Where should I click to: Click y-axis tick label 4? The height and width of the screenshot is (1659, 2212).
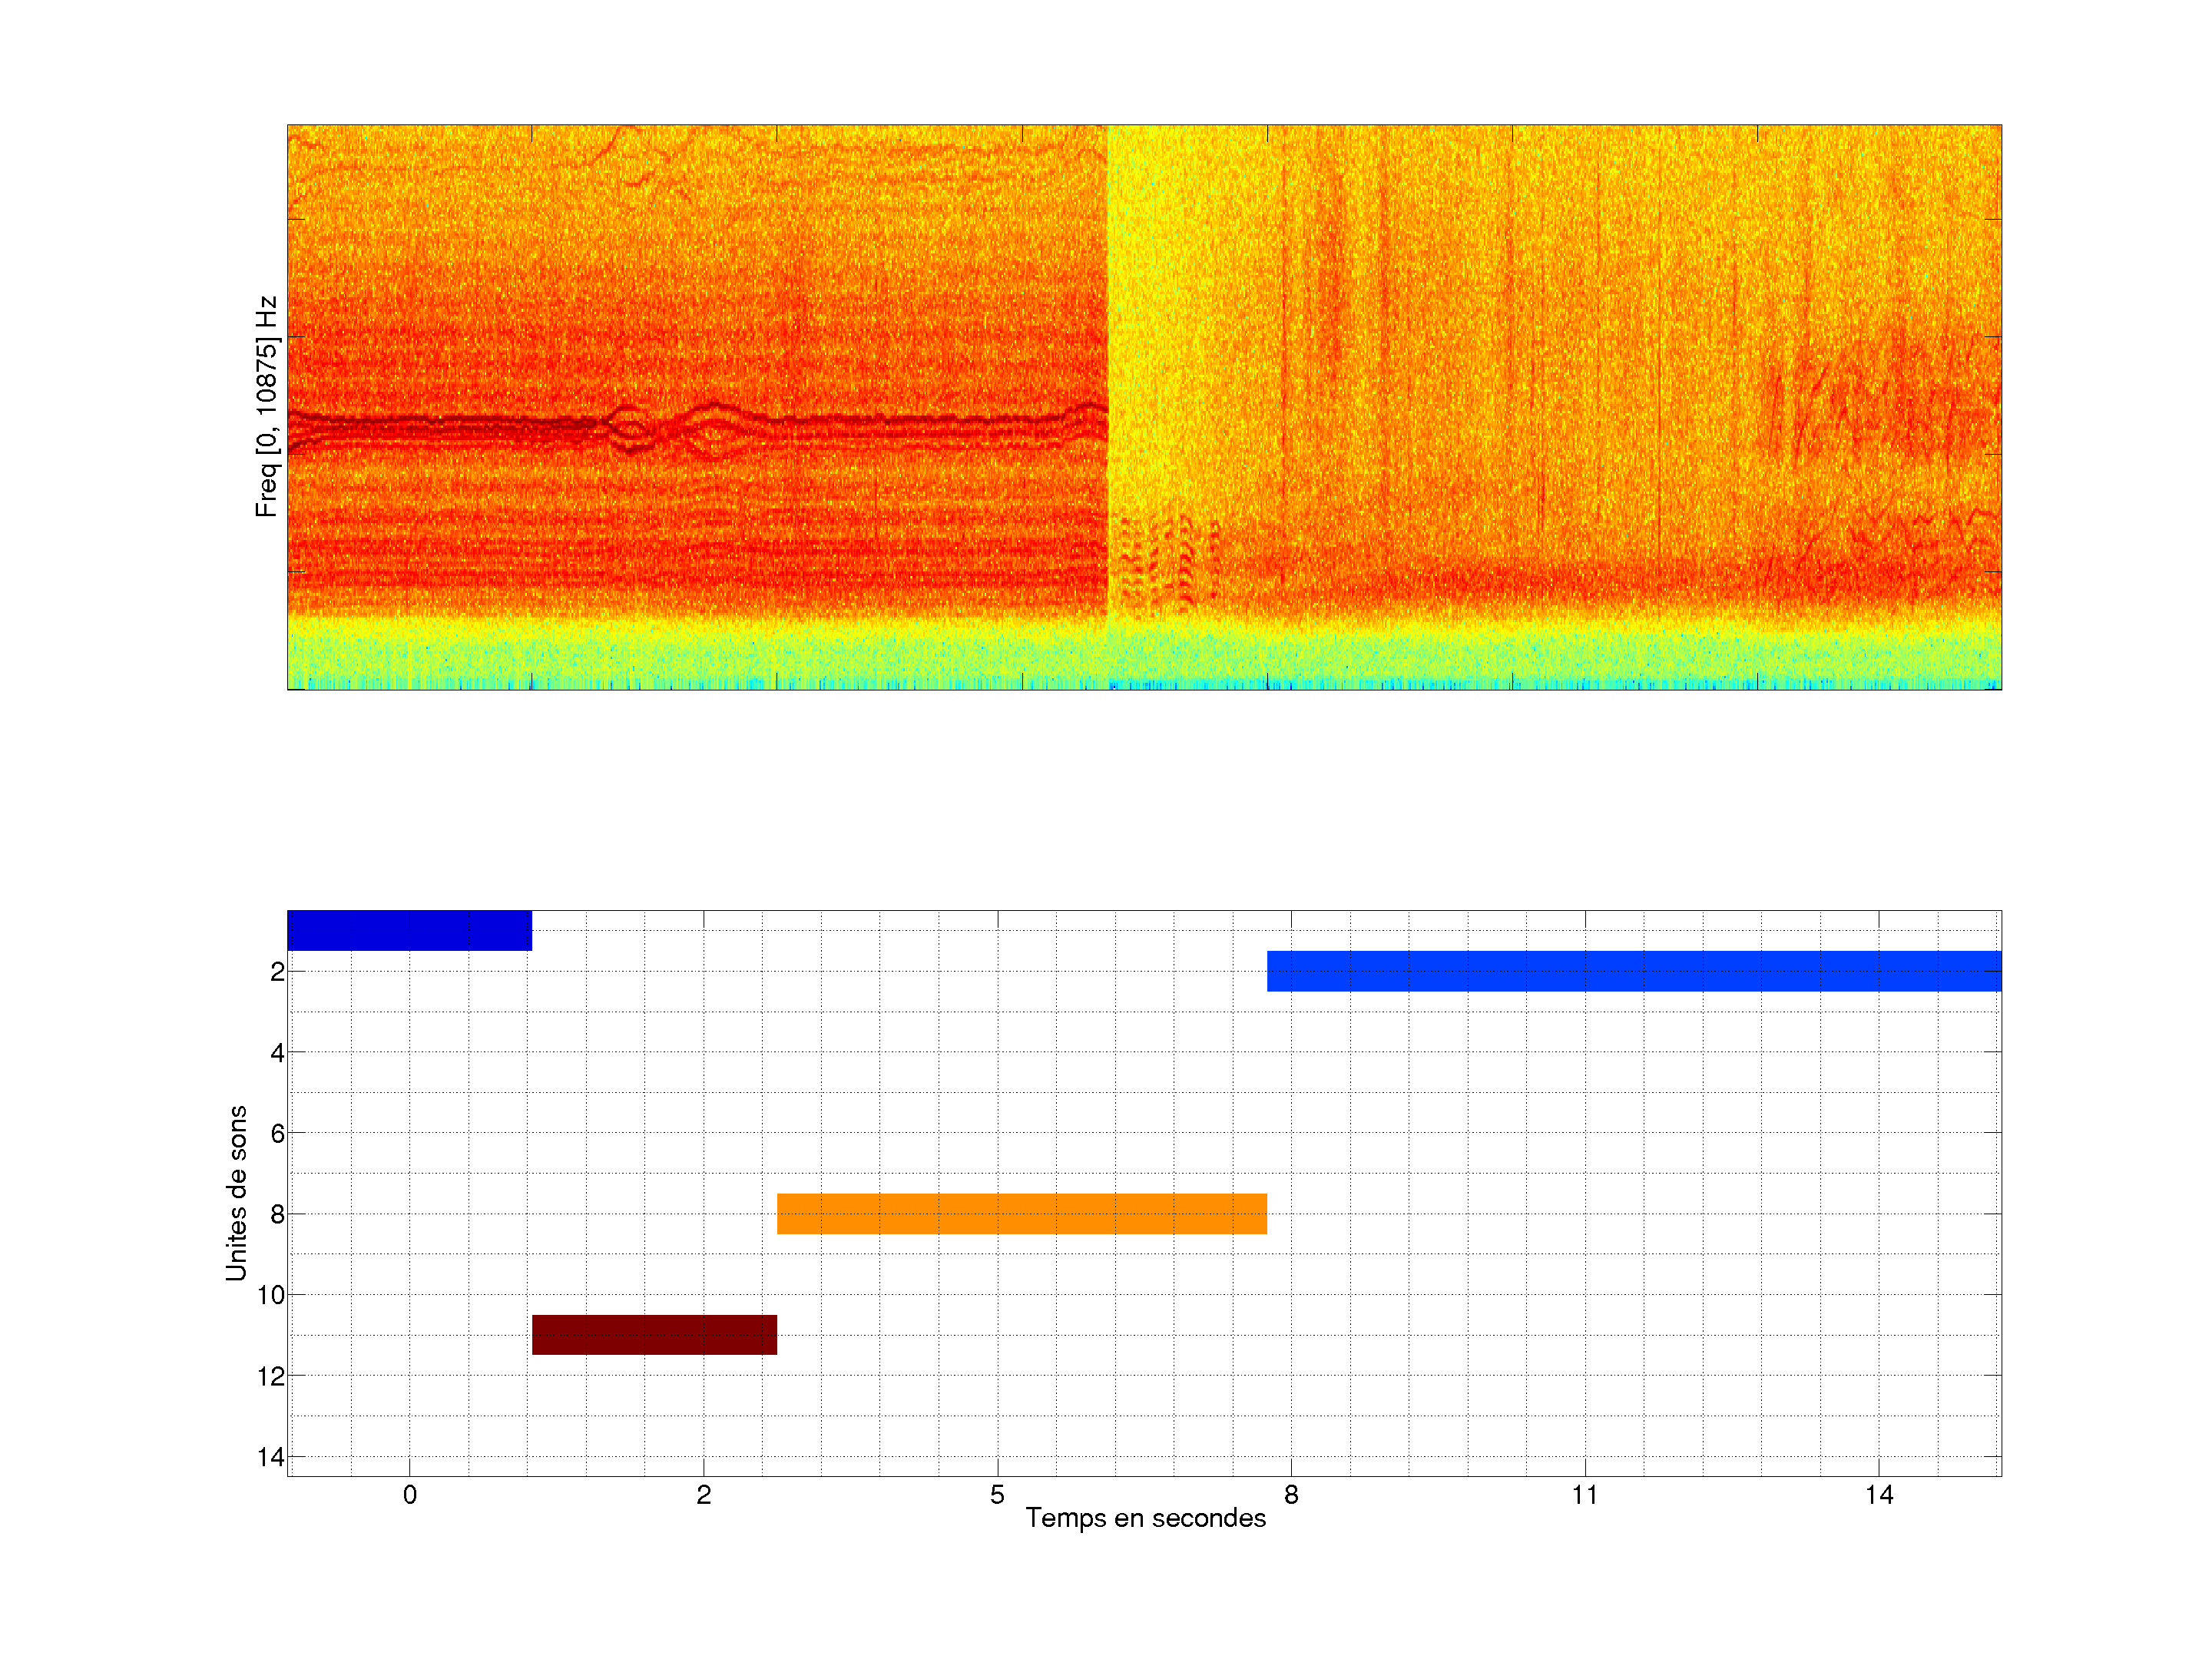tap(277, 1052)
